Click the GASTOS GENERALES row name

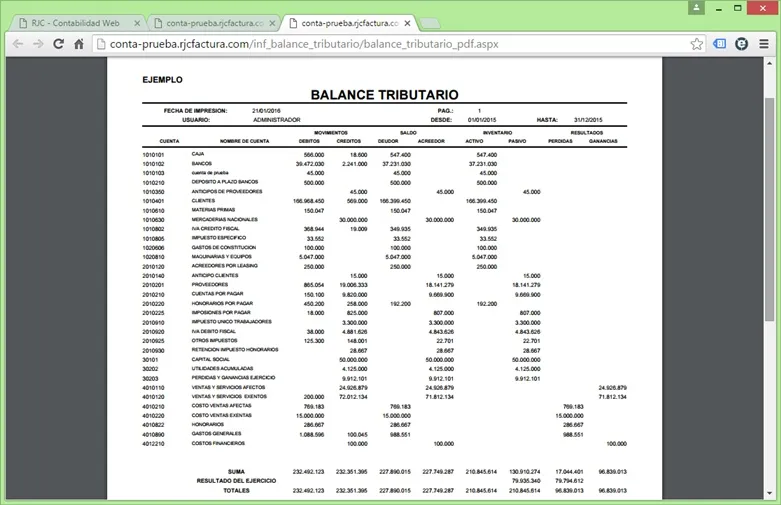pyautogui.click(x=216, y=433)
